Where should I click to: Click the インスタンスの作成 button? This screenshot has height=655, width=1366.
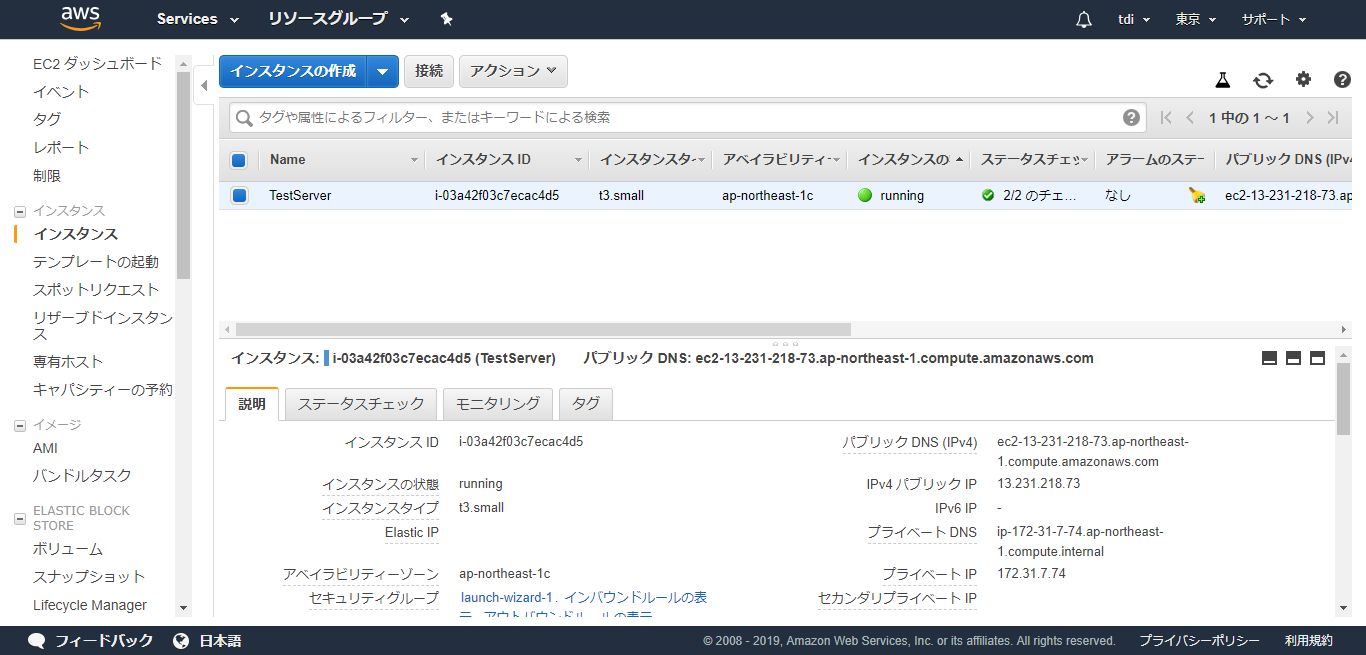pos(293,71)
